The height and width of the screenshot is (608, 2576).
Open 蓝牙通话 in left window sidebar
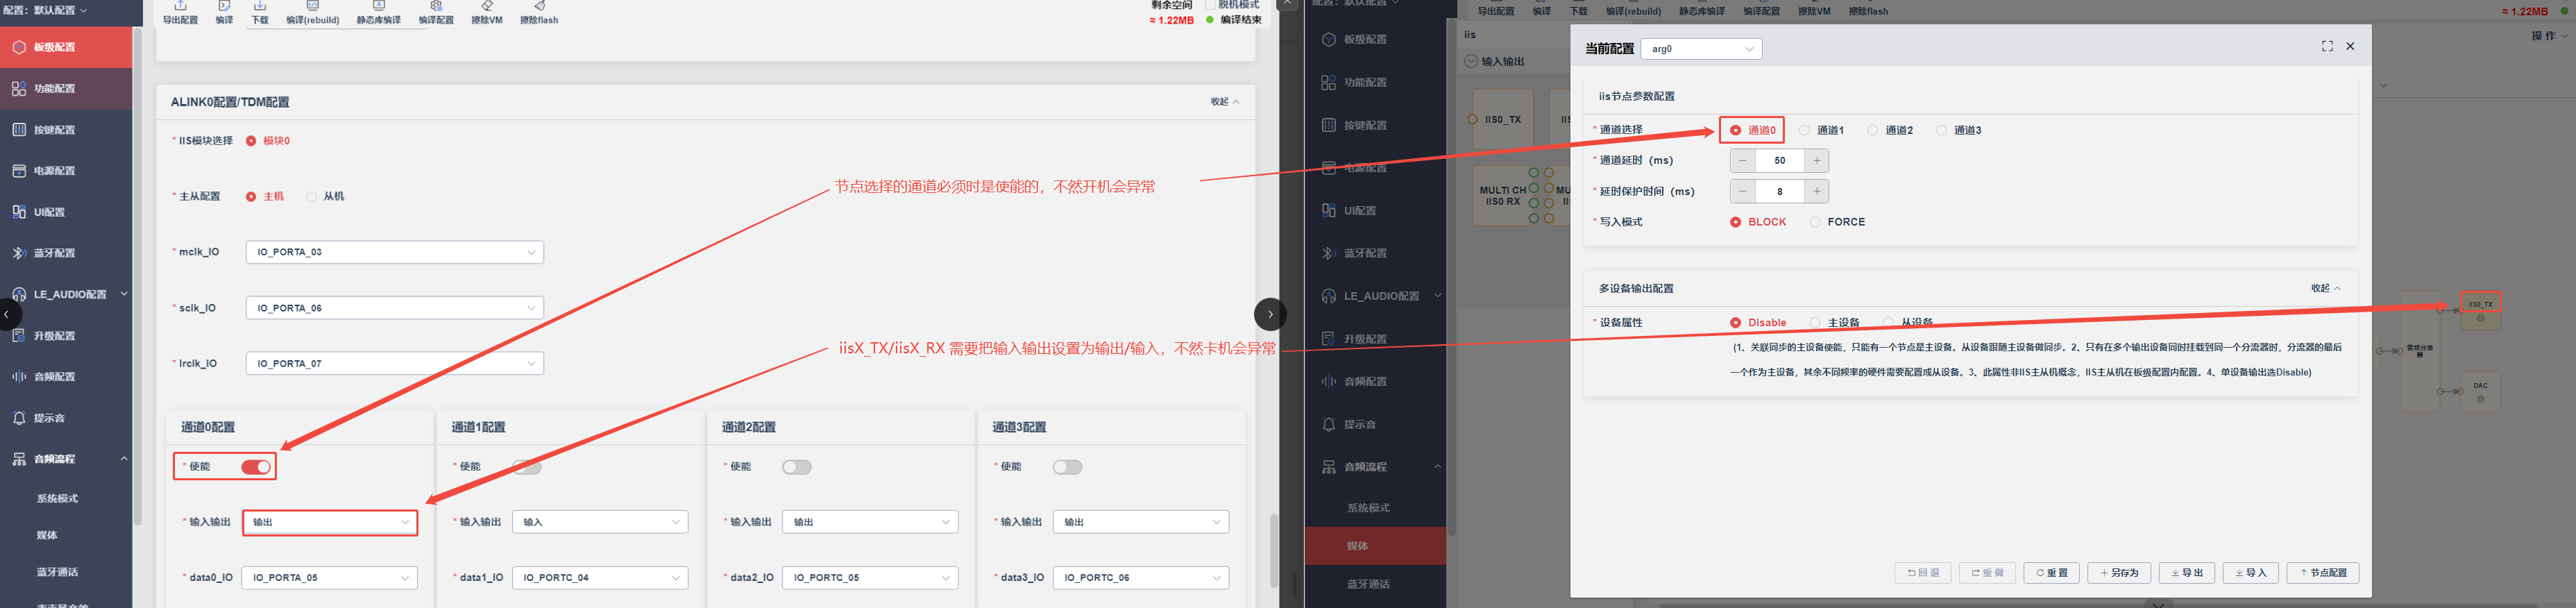coord(57,572)
